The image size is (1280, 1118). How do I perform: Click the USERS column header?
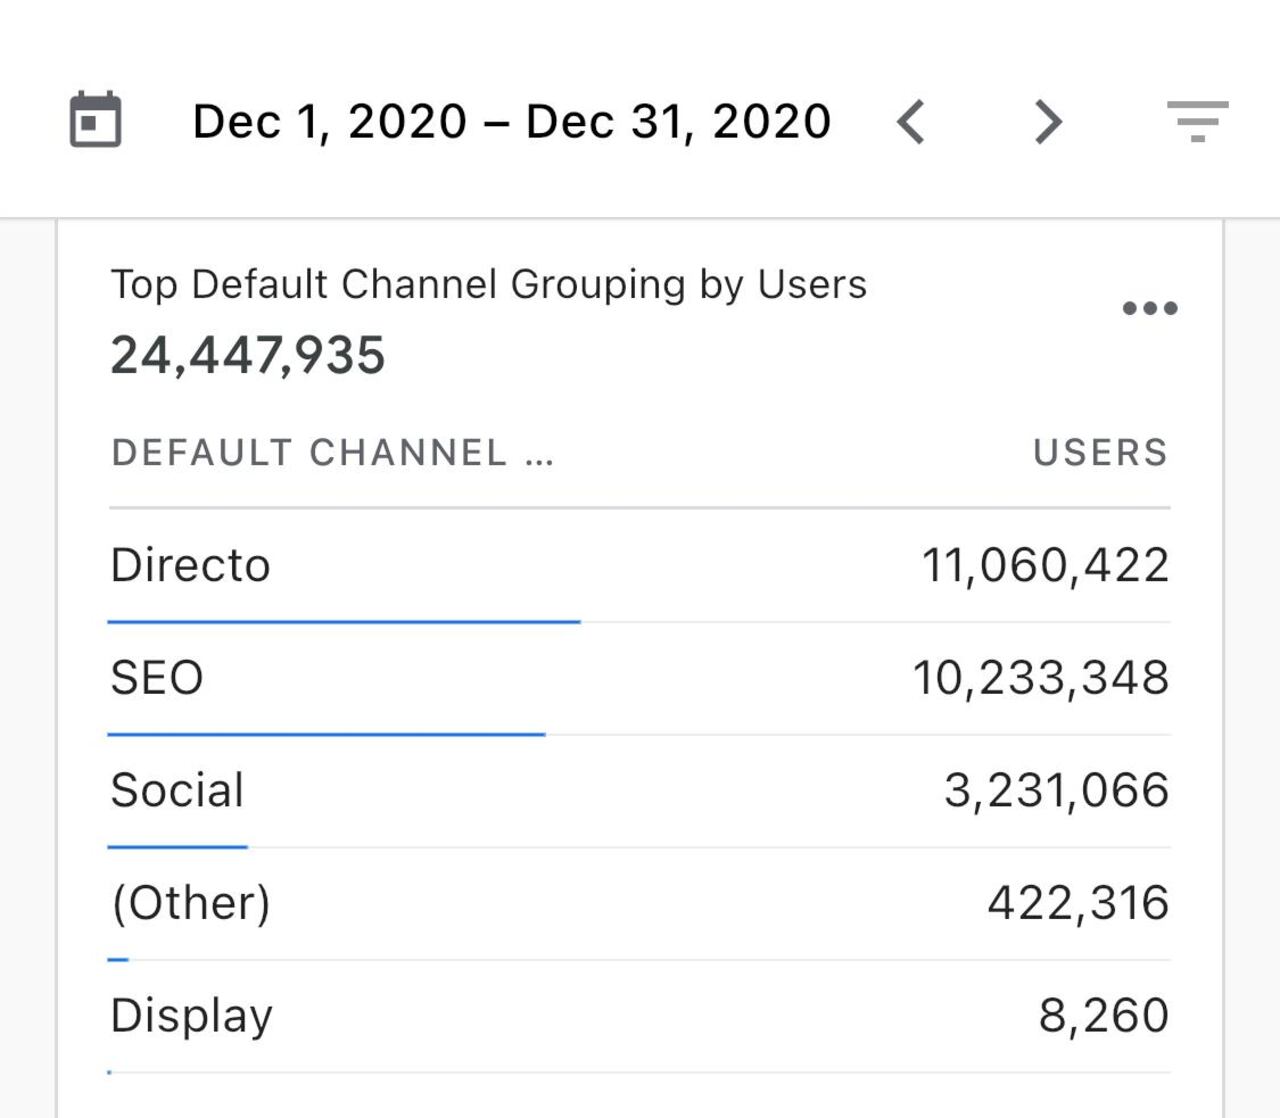[1099, 452]
